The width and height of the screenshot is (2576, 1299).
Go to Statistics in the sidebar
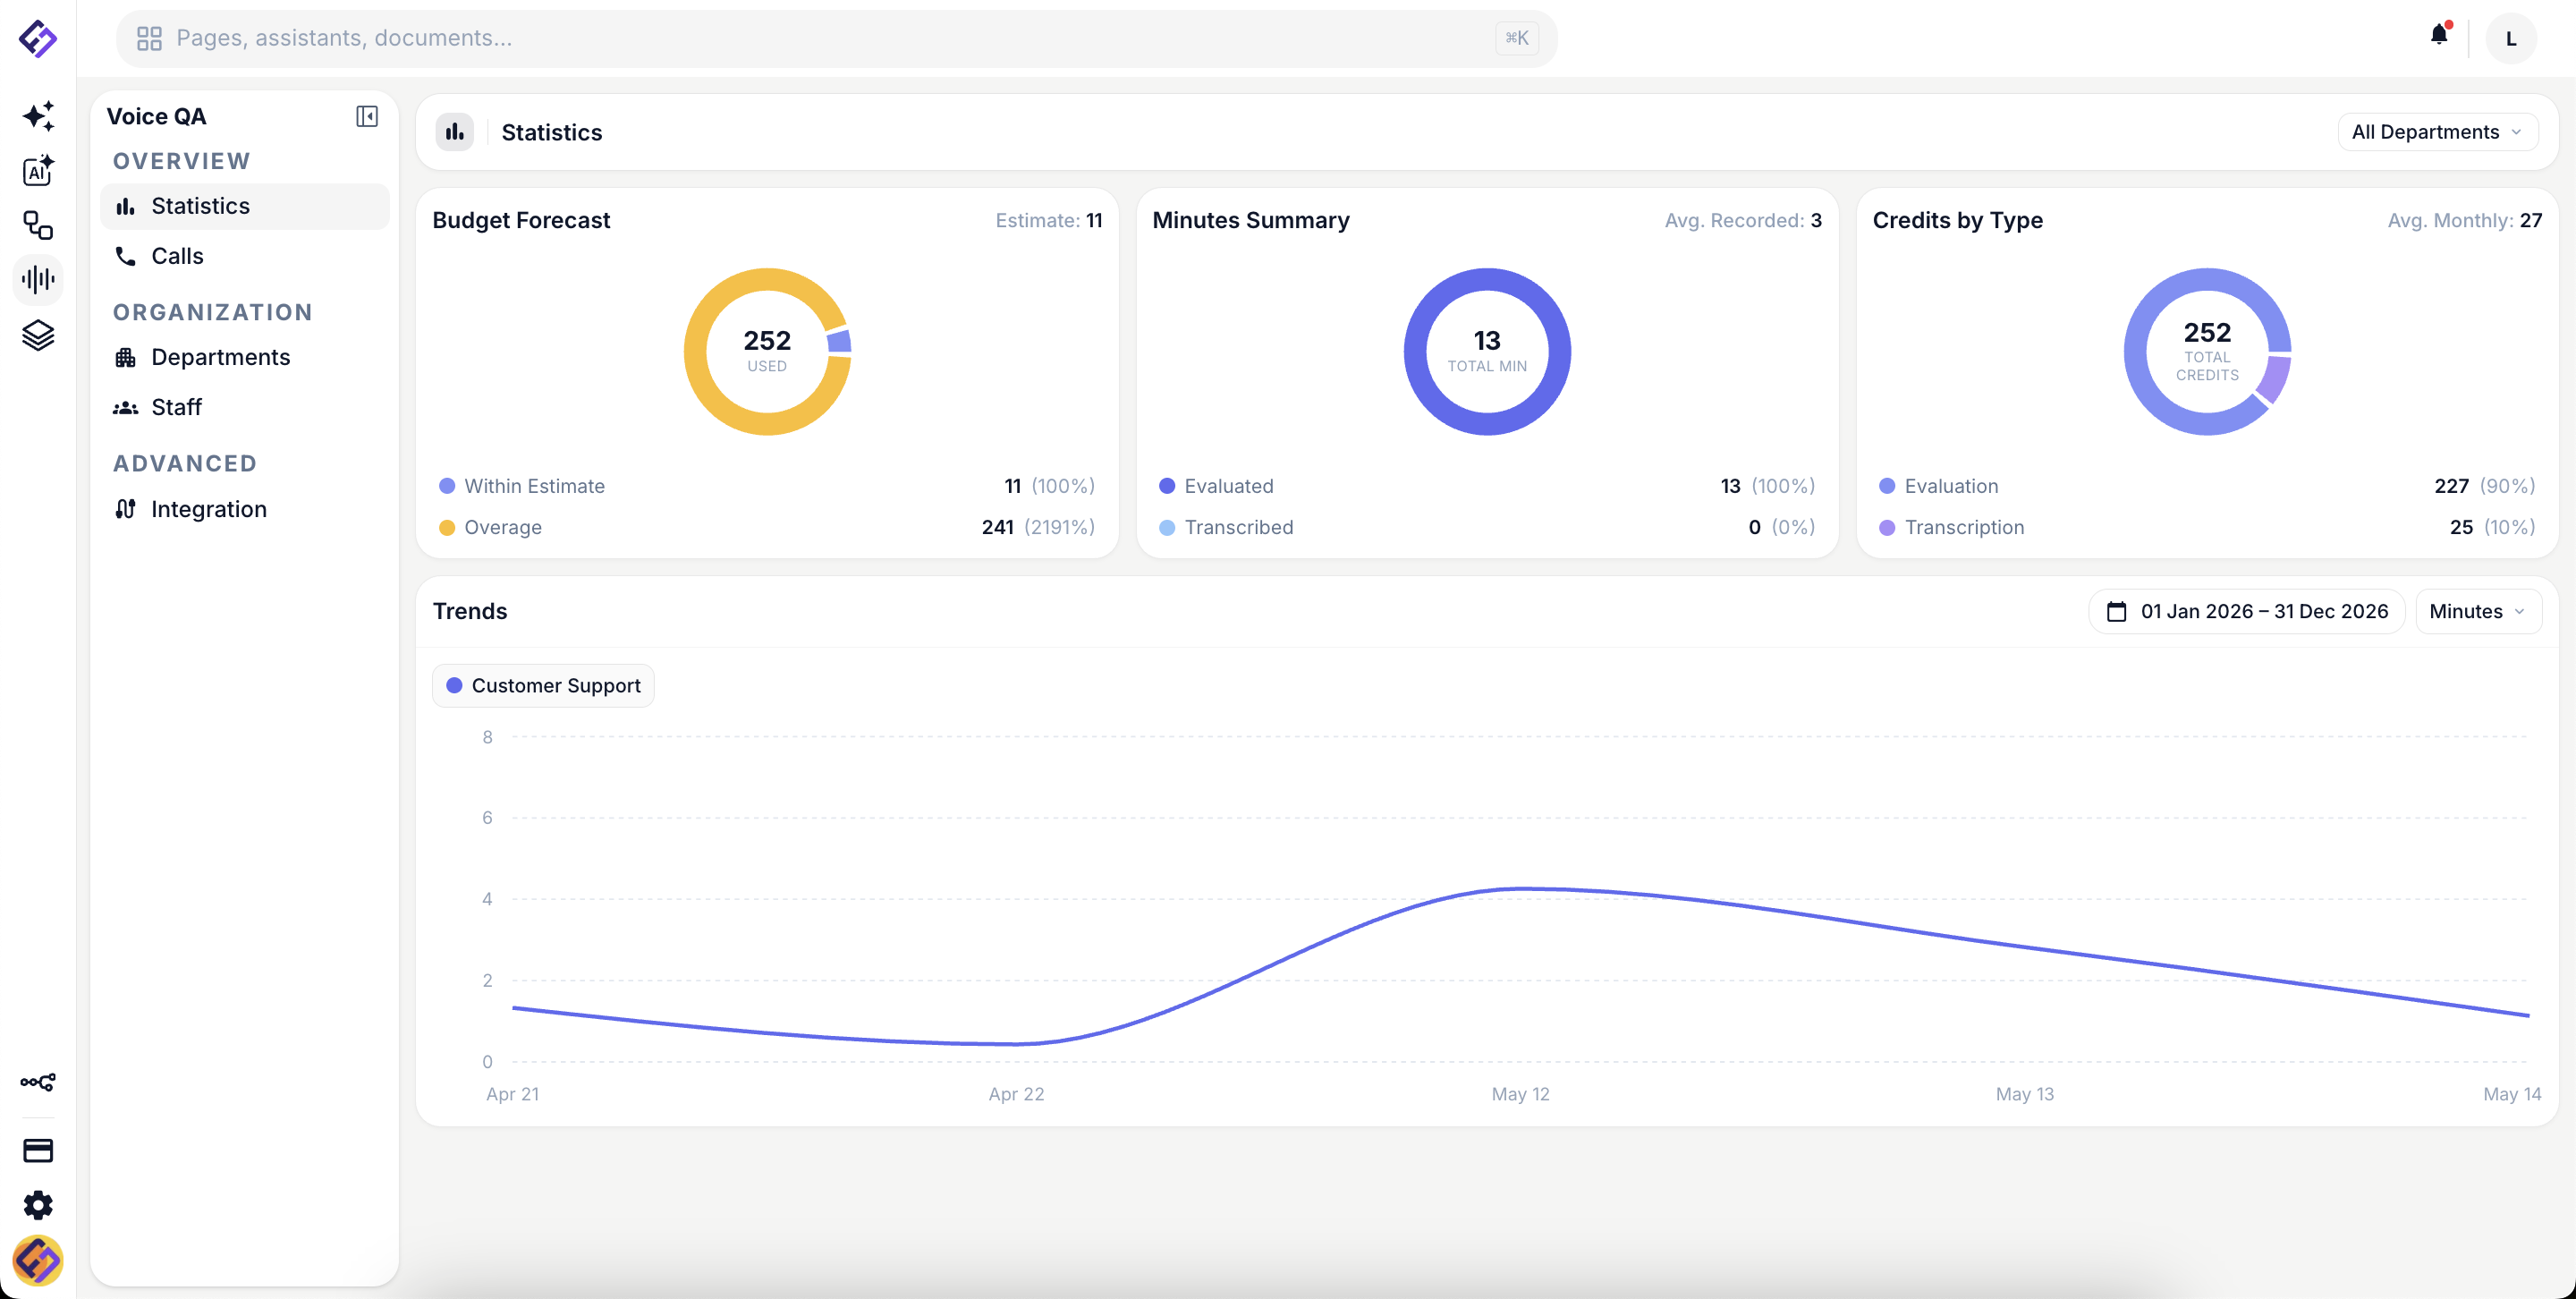point(245,206)
